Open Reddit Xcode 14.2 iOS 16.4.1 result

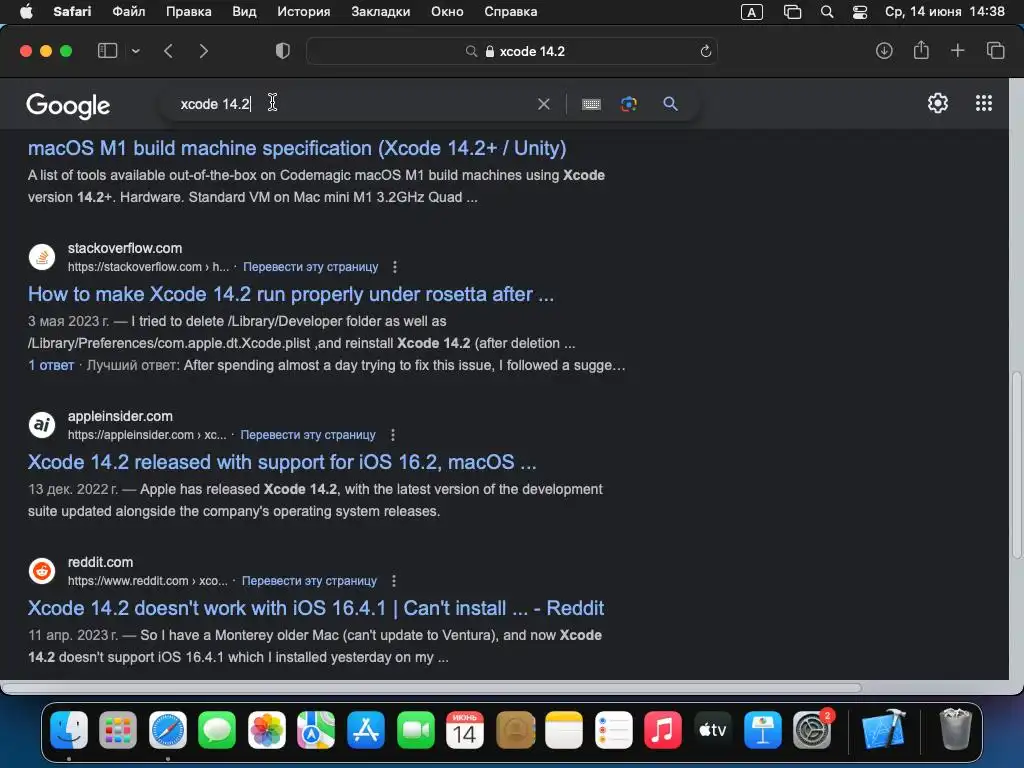[x=315, y=609]
